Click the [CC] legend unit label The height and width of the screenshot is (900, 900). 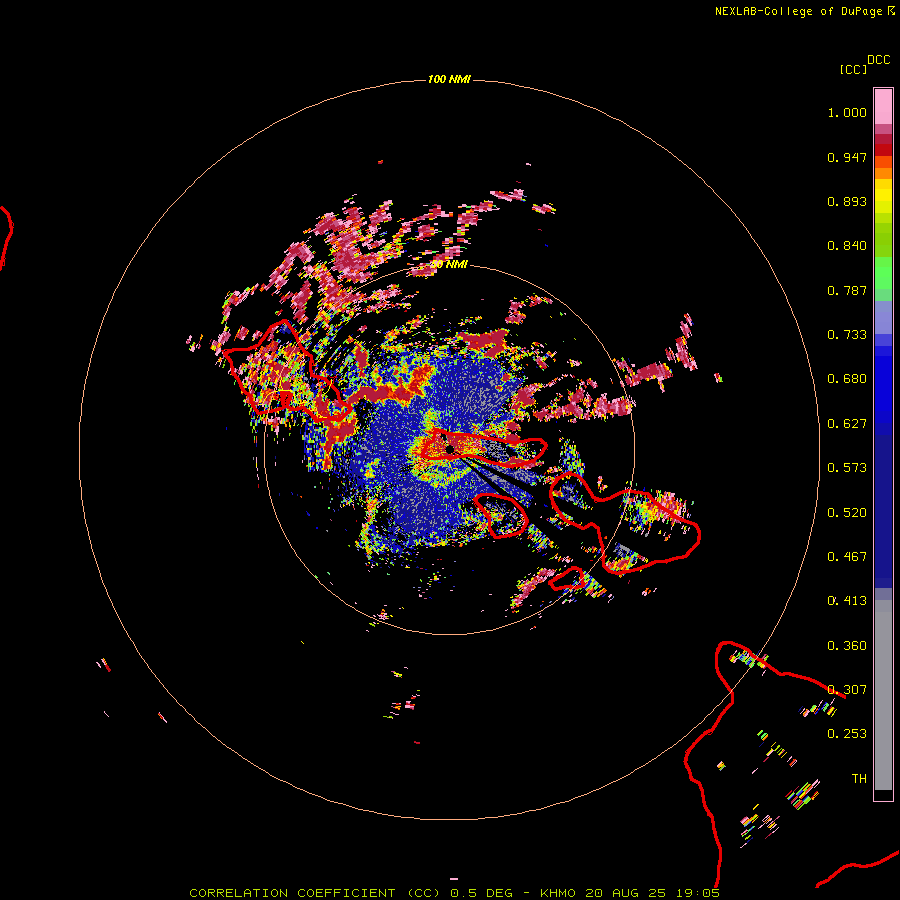click(853, 69)
